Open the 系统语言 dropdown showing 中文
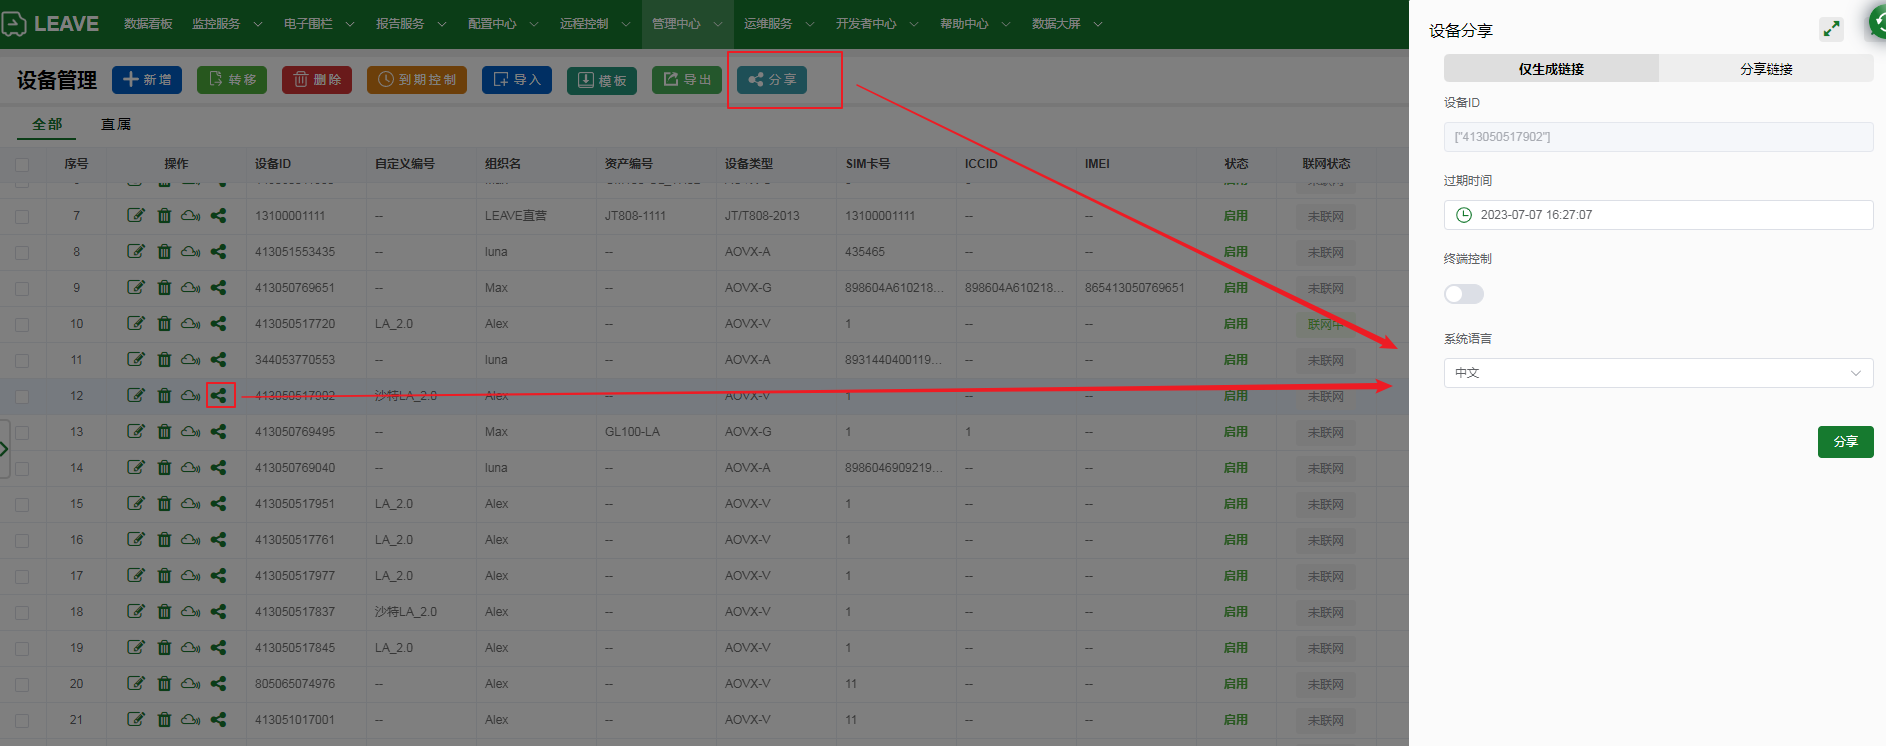Viewport: 1886px width, 746px height. tap(1658, 373)
